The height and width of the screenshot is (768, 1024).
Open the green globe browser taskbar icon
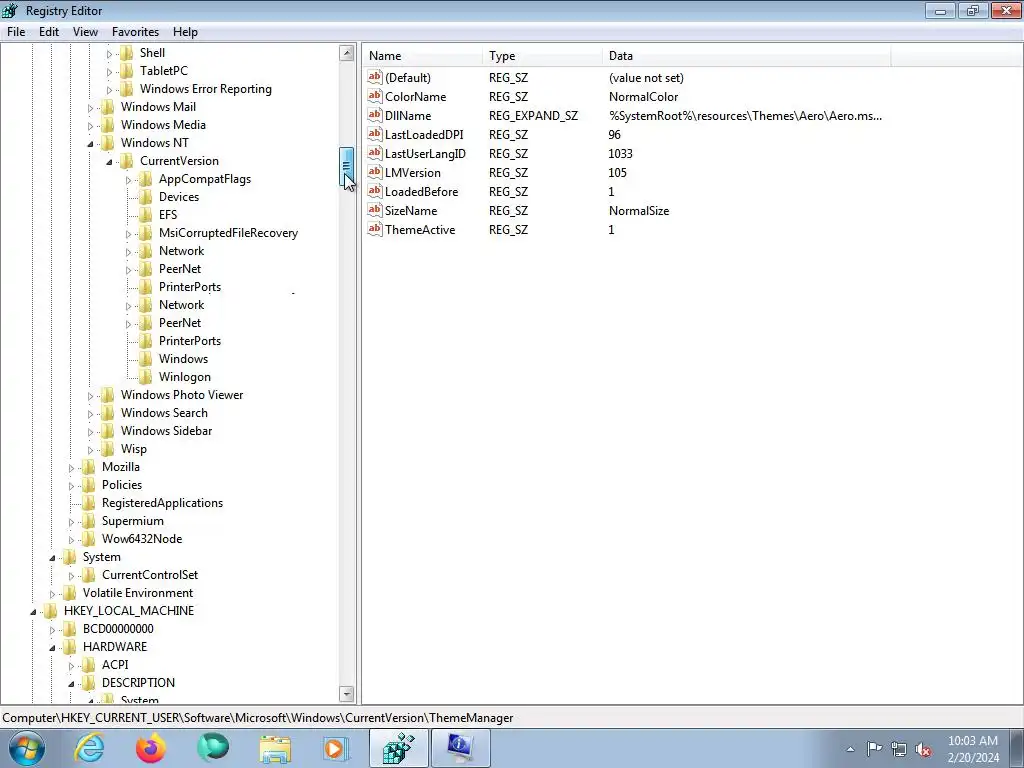tap(213, 748)
